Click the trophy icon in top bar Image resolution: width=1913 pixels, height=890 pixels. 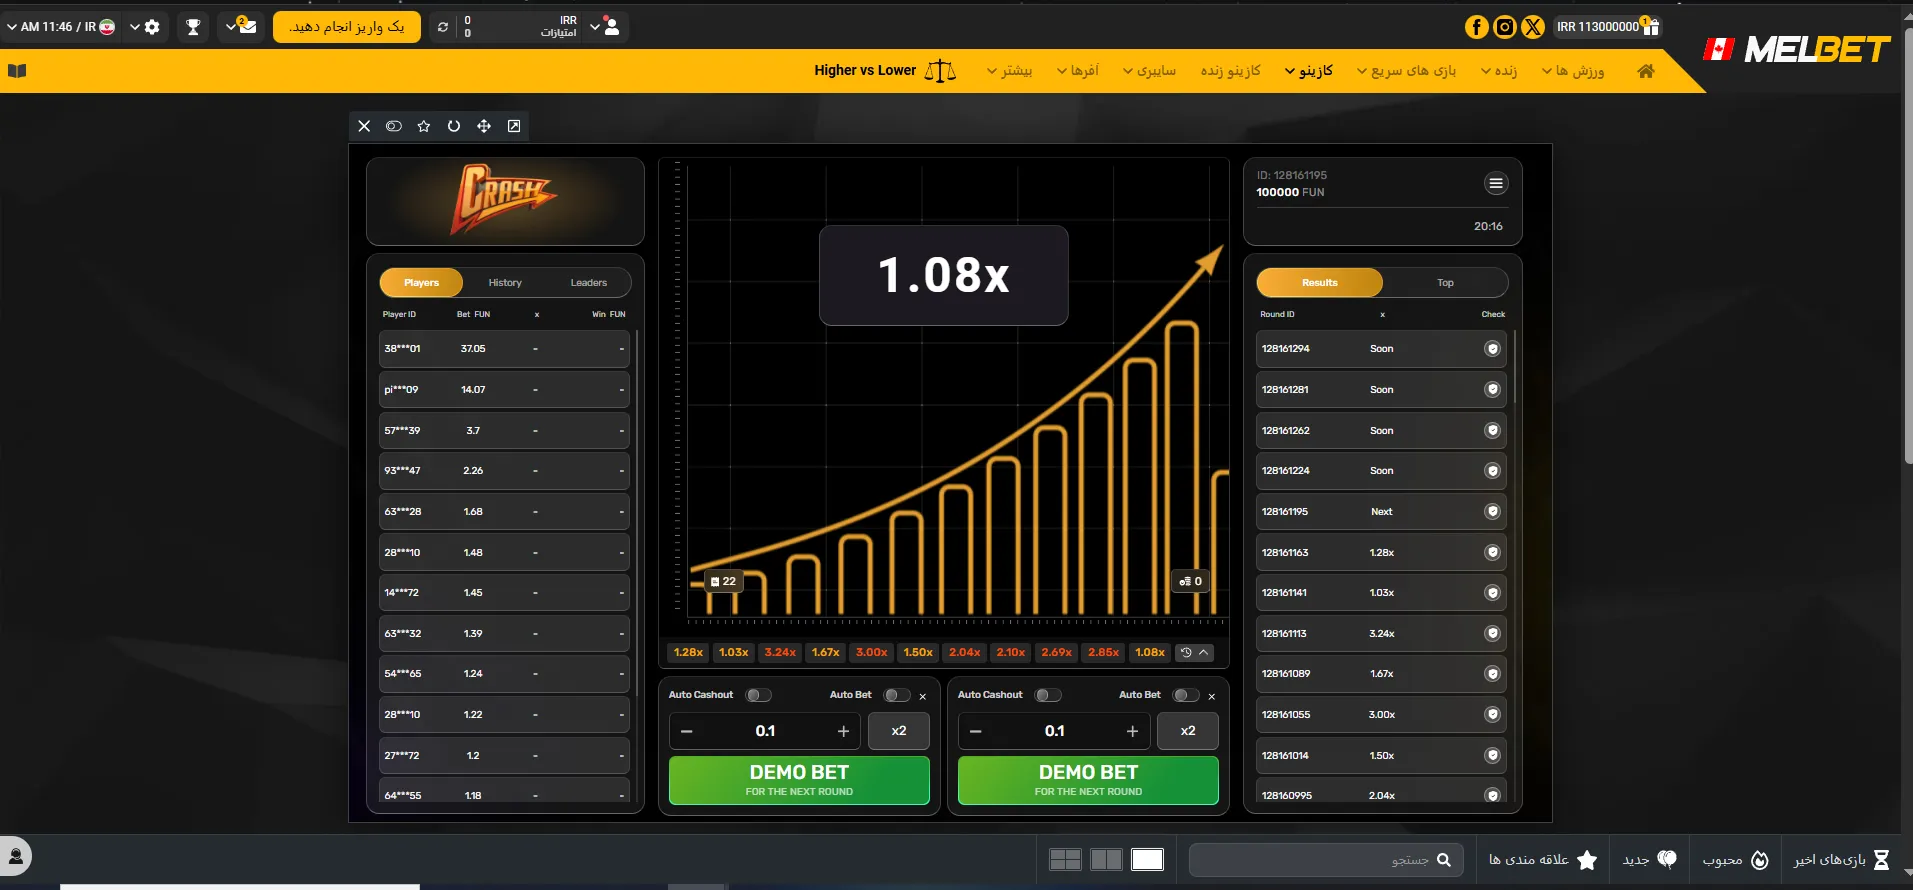(x=194, y=27)
